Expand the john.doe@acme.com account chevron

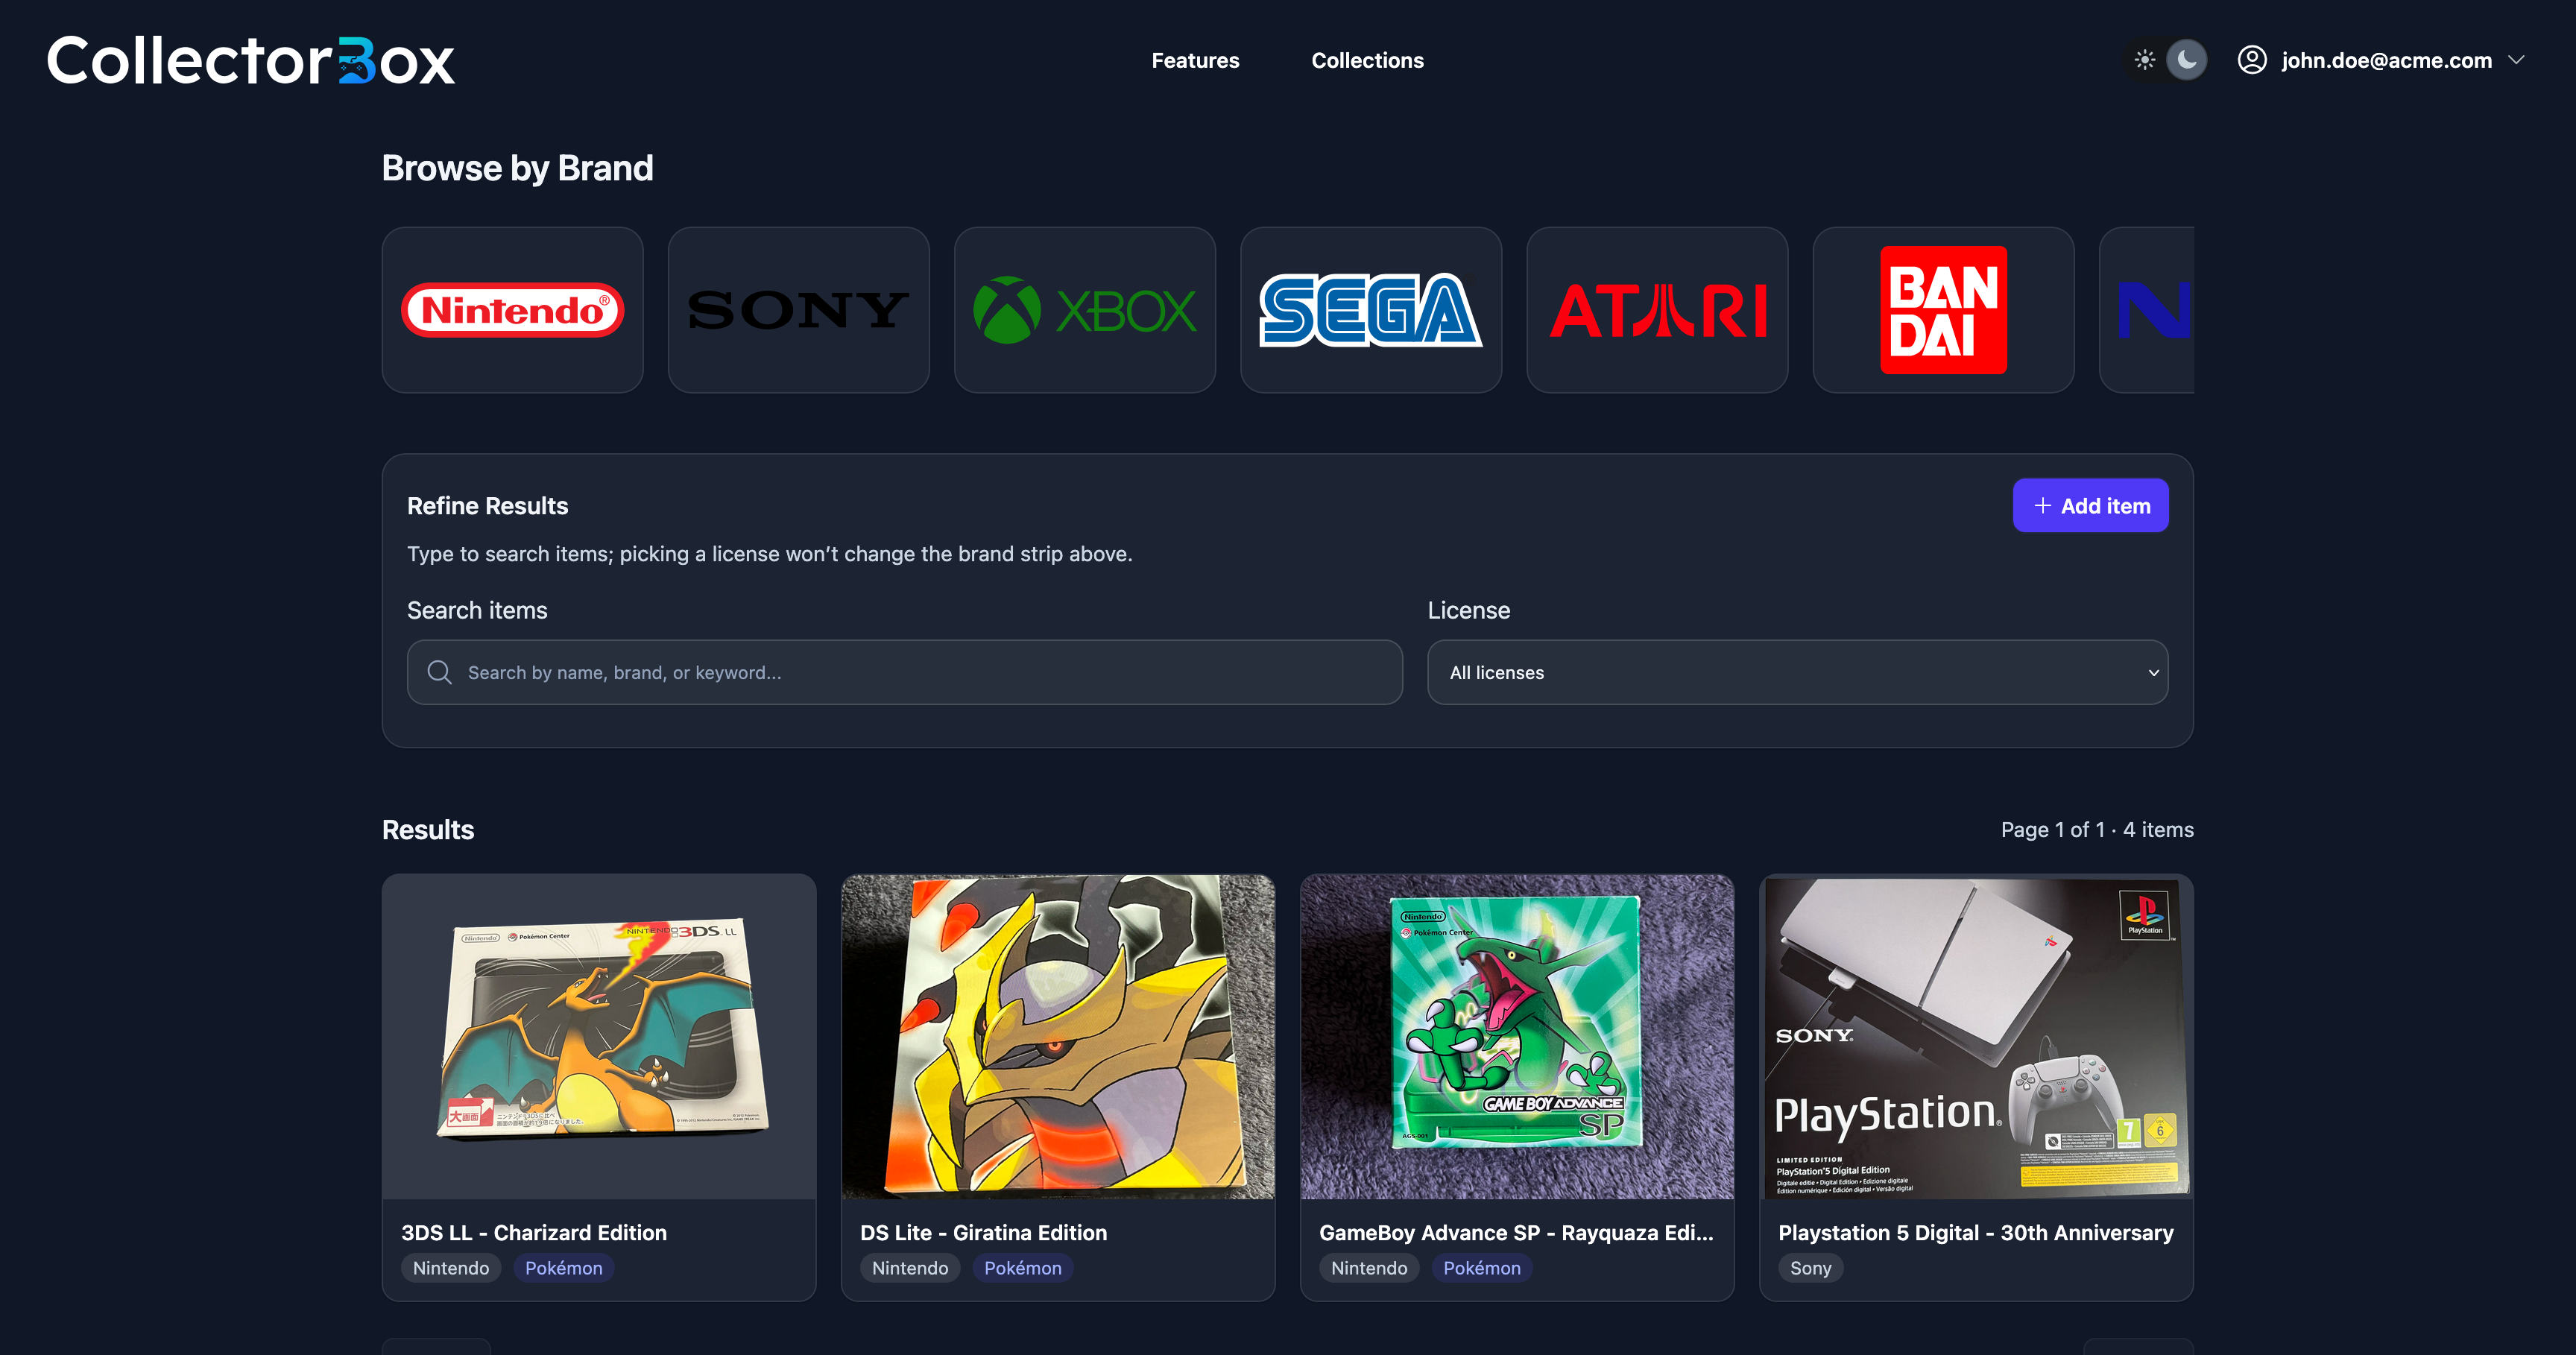(x=2516, y=60)
